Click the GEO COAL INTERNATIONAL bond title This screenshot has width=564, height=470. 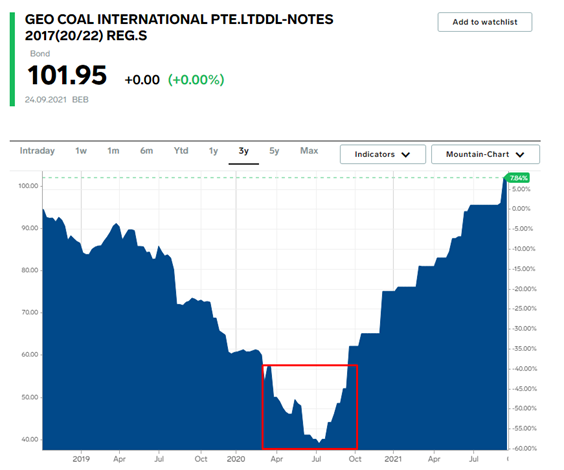(179, 27)
